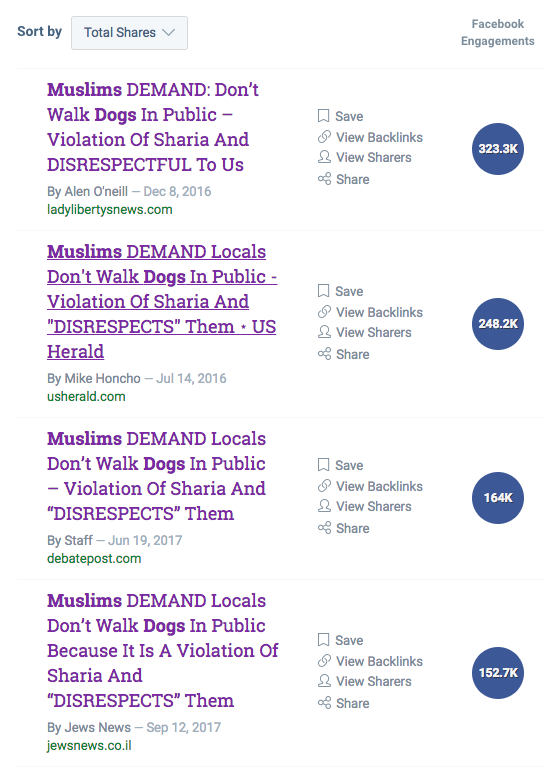Click Save bookmark icon for usherald.com article
Screen dimensions: 545x768
tap(323, 291)
